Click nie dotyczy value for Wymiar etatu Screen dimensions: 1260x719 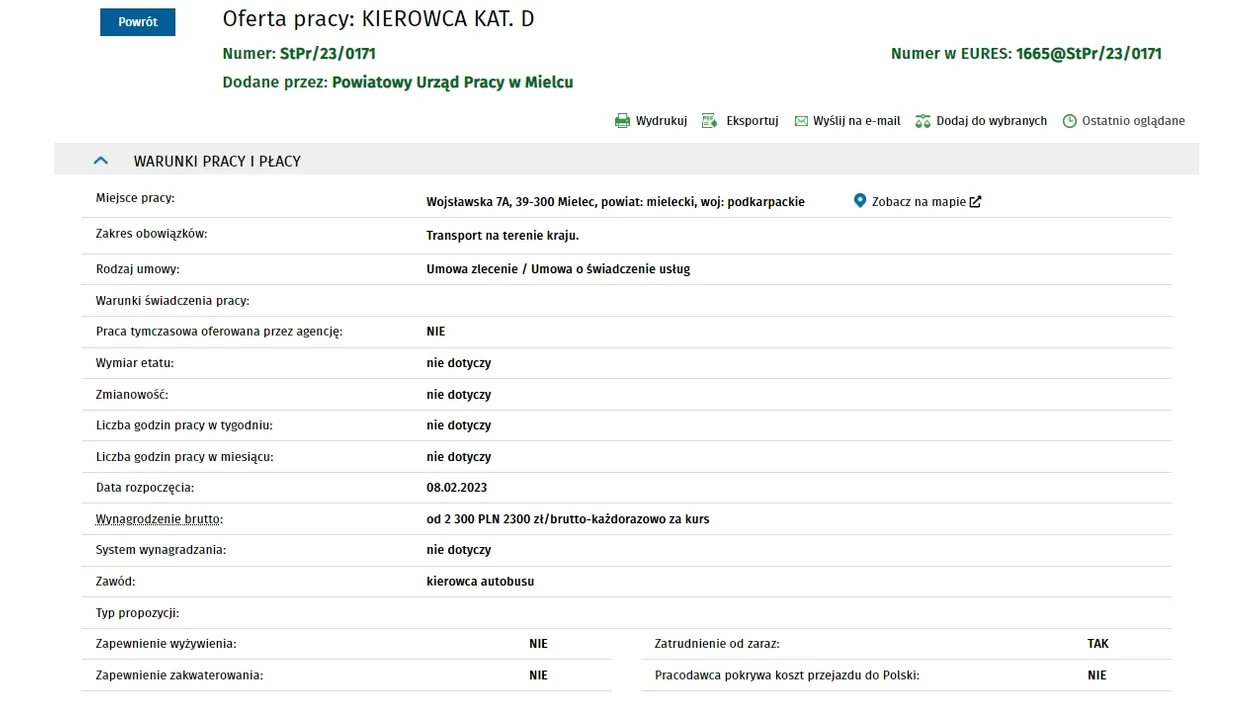coord(459,363)
